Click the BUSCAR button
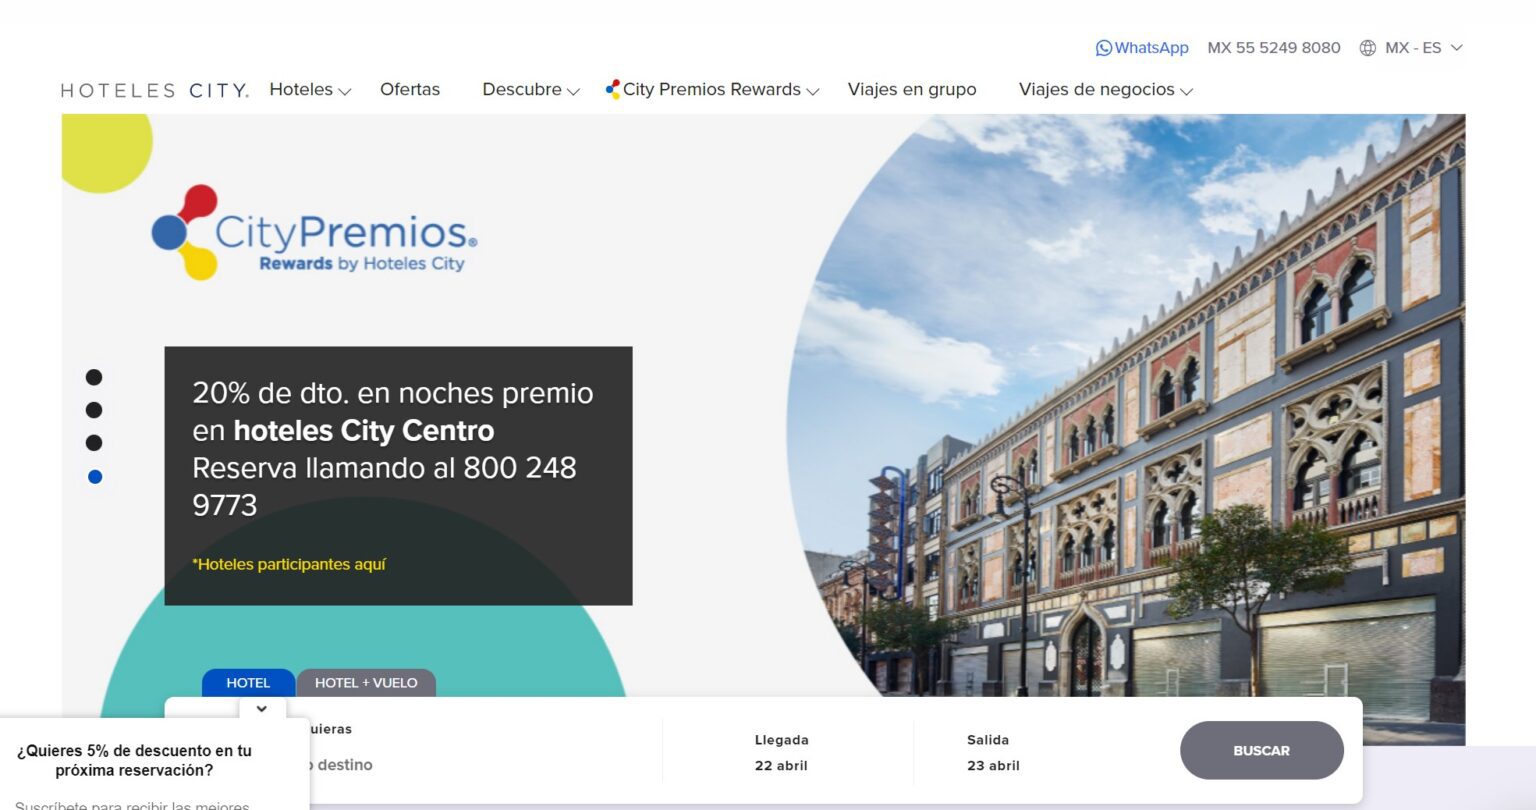The image size is (1536, 810). pyautogui.click(x=1262, y=751)
